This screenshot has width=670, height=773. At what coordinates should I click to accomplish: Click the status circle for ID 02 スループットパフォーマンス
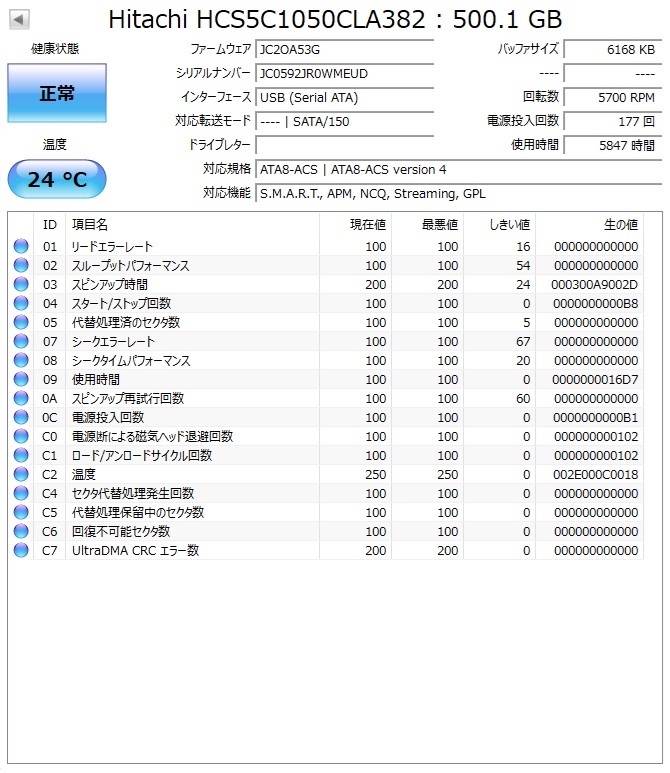pyautogui.click(x=21, y=265)
